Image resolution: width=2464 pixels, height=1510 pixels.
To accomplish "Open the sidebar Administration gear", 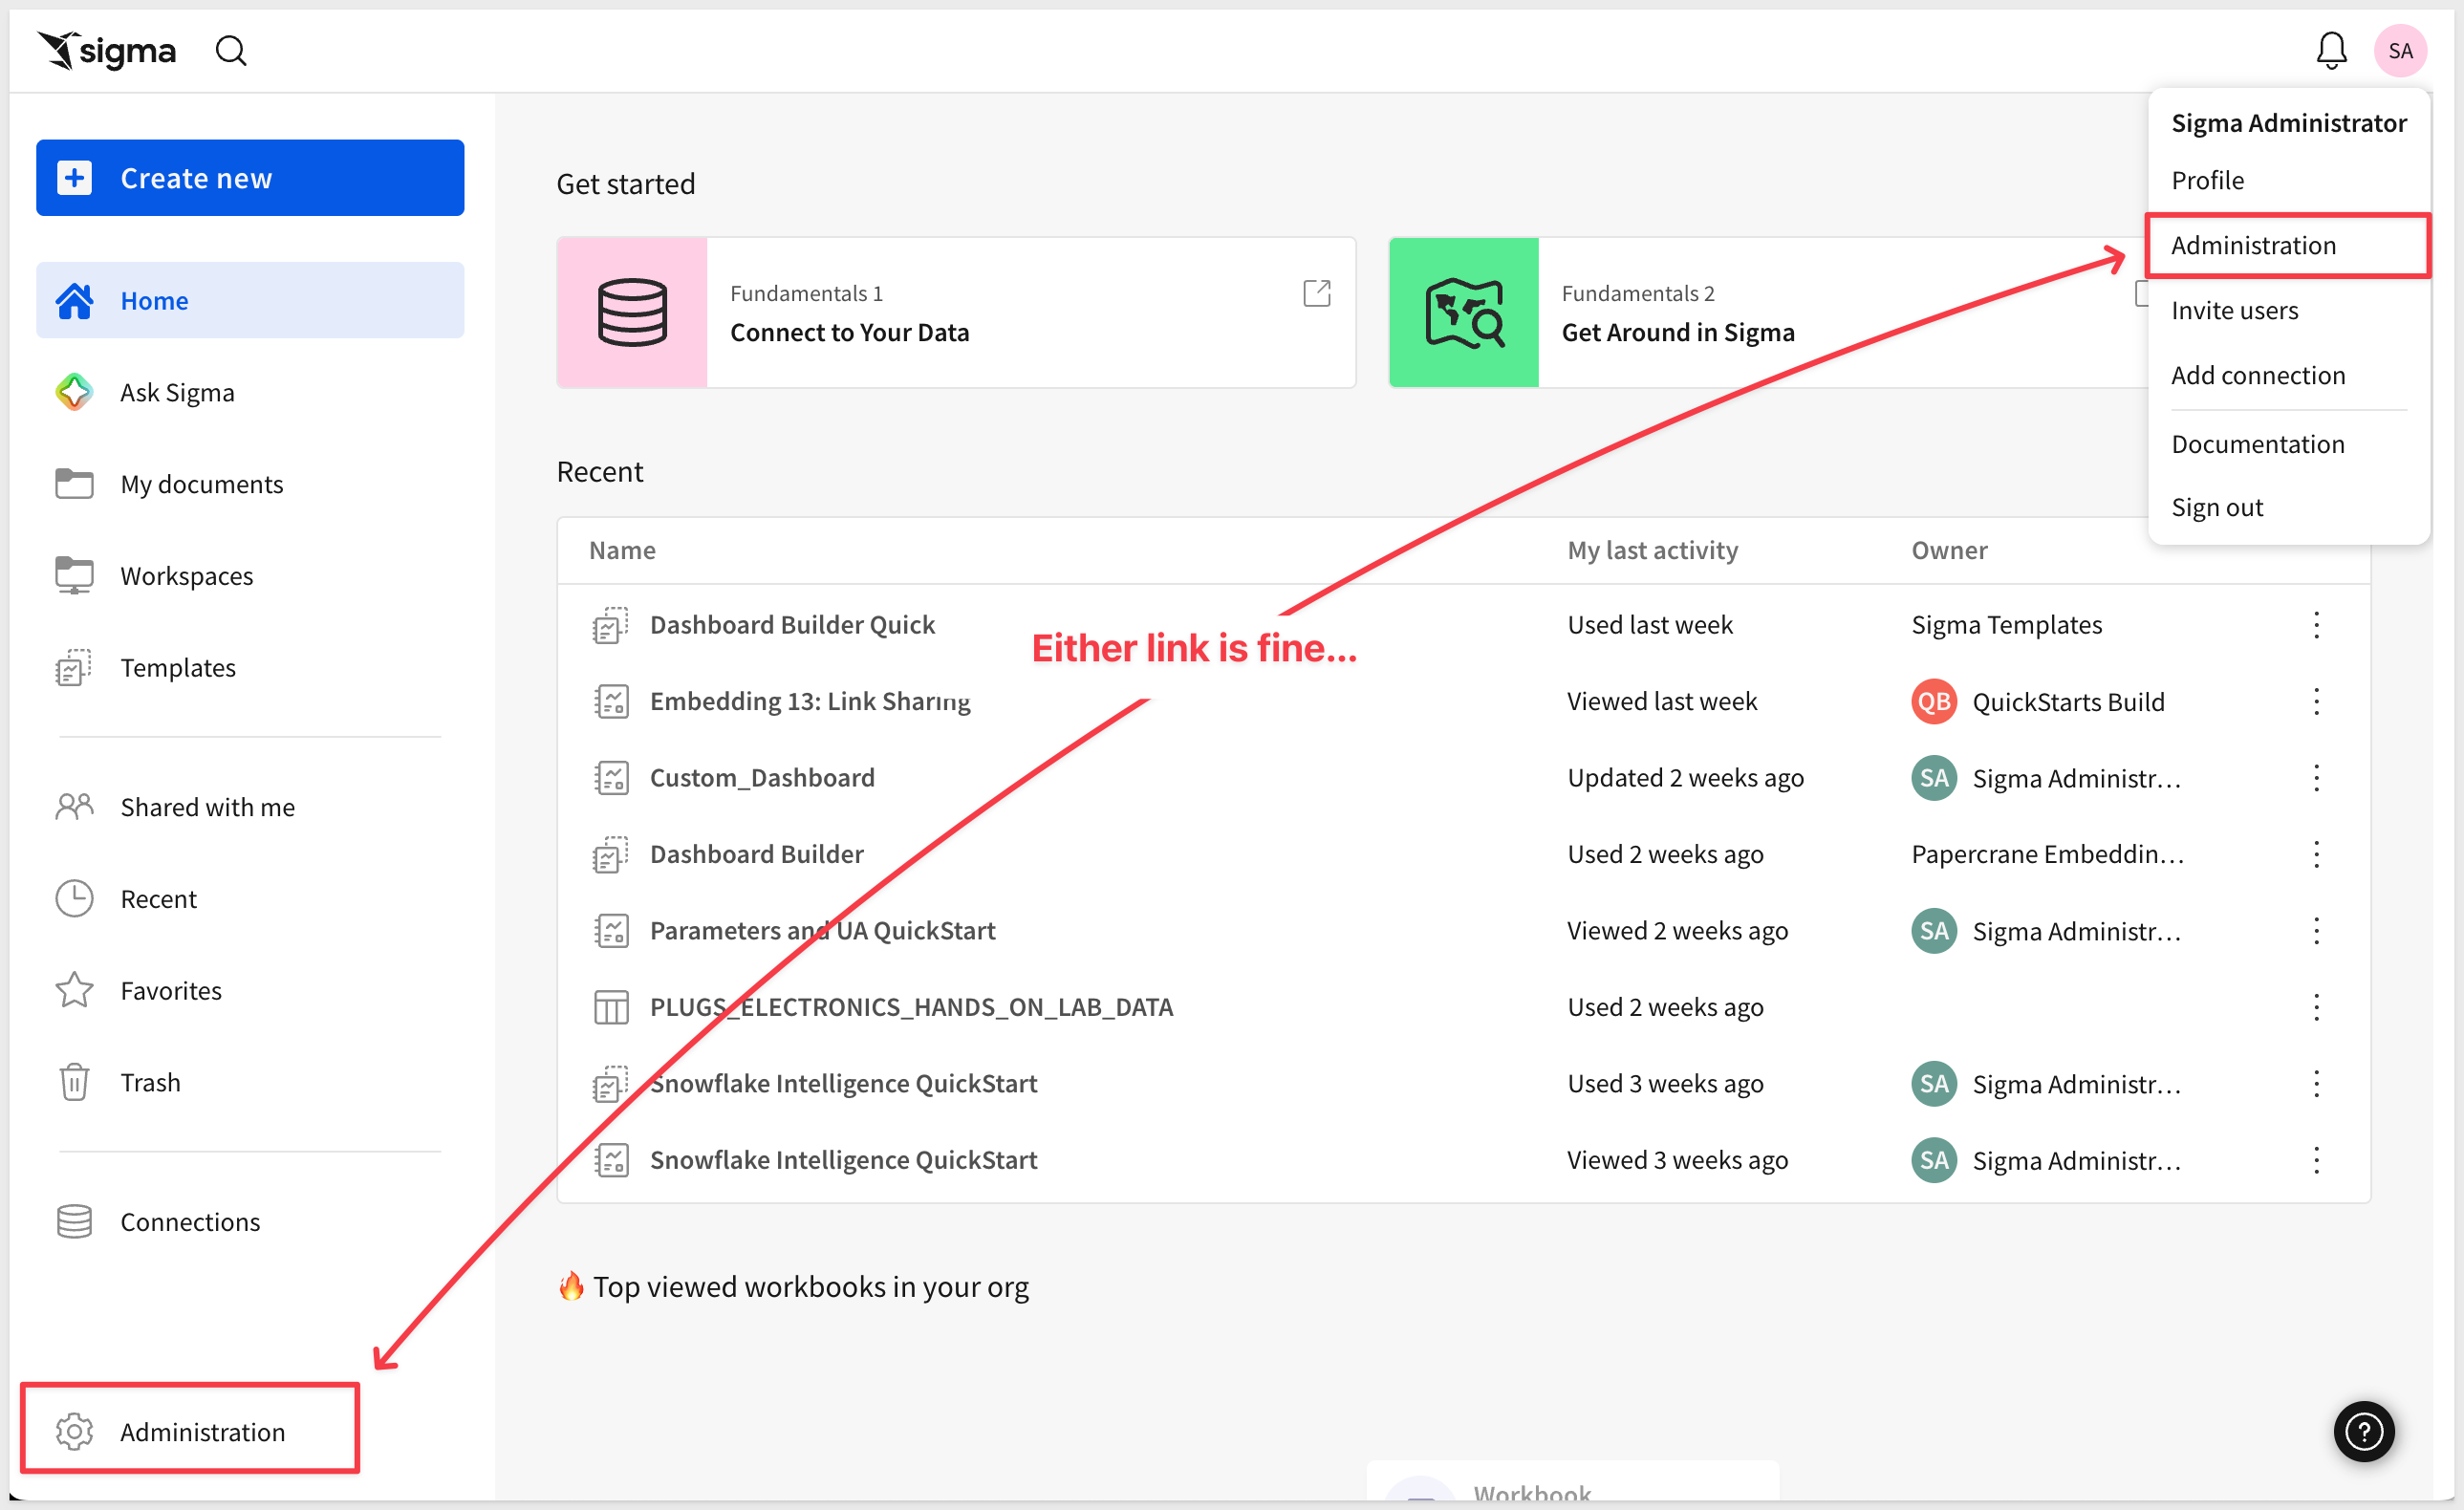I will (74, 1431).
